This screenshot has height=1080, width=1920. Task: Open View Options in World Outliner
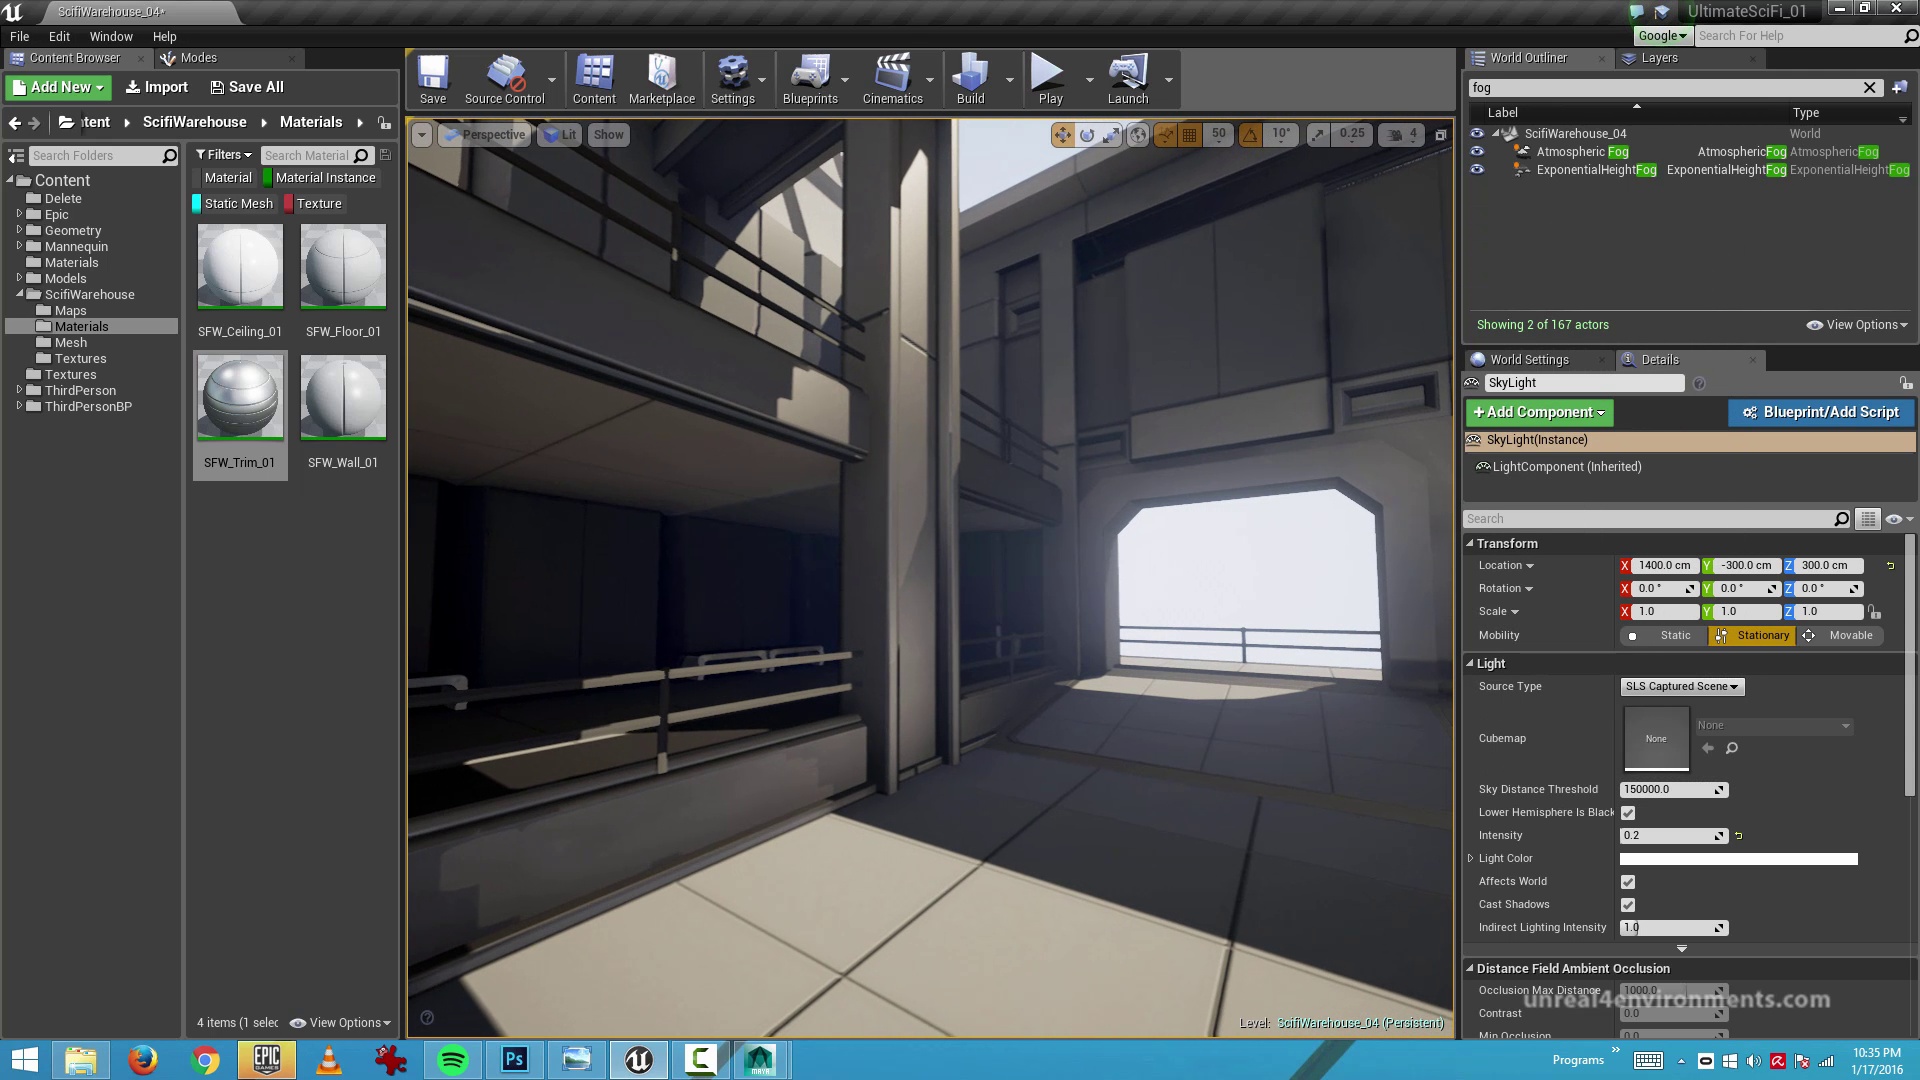[1857, 325]
